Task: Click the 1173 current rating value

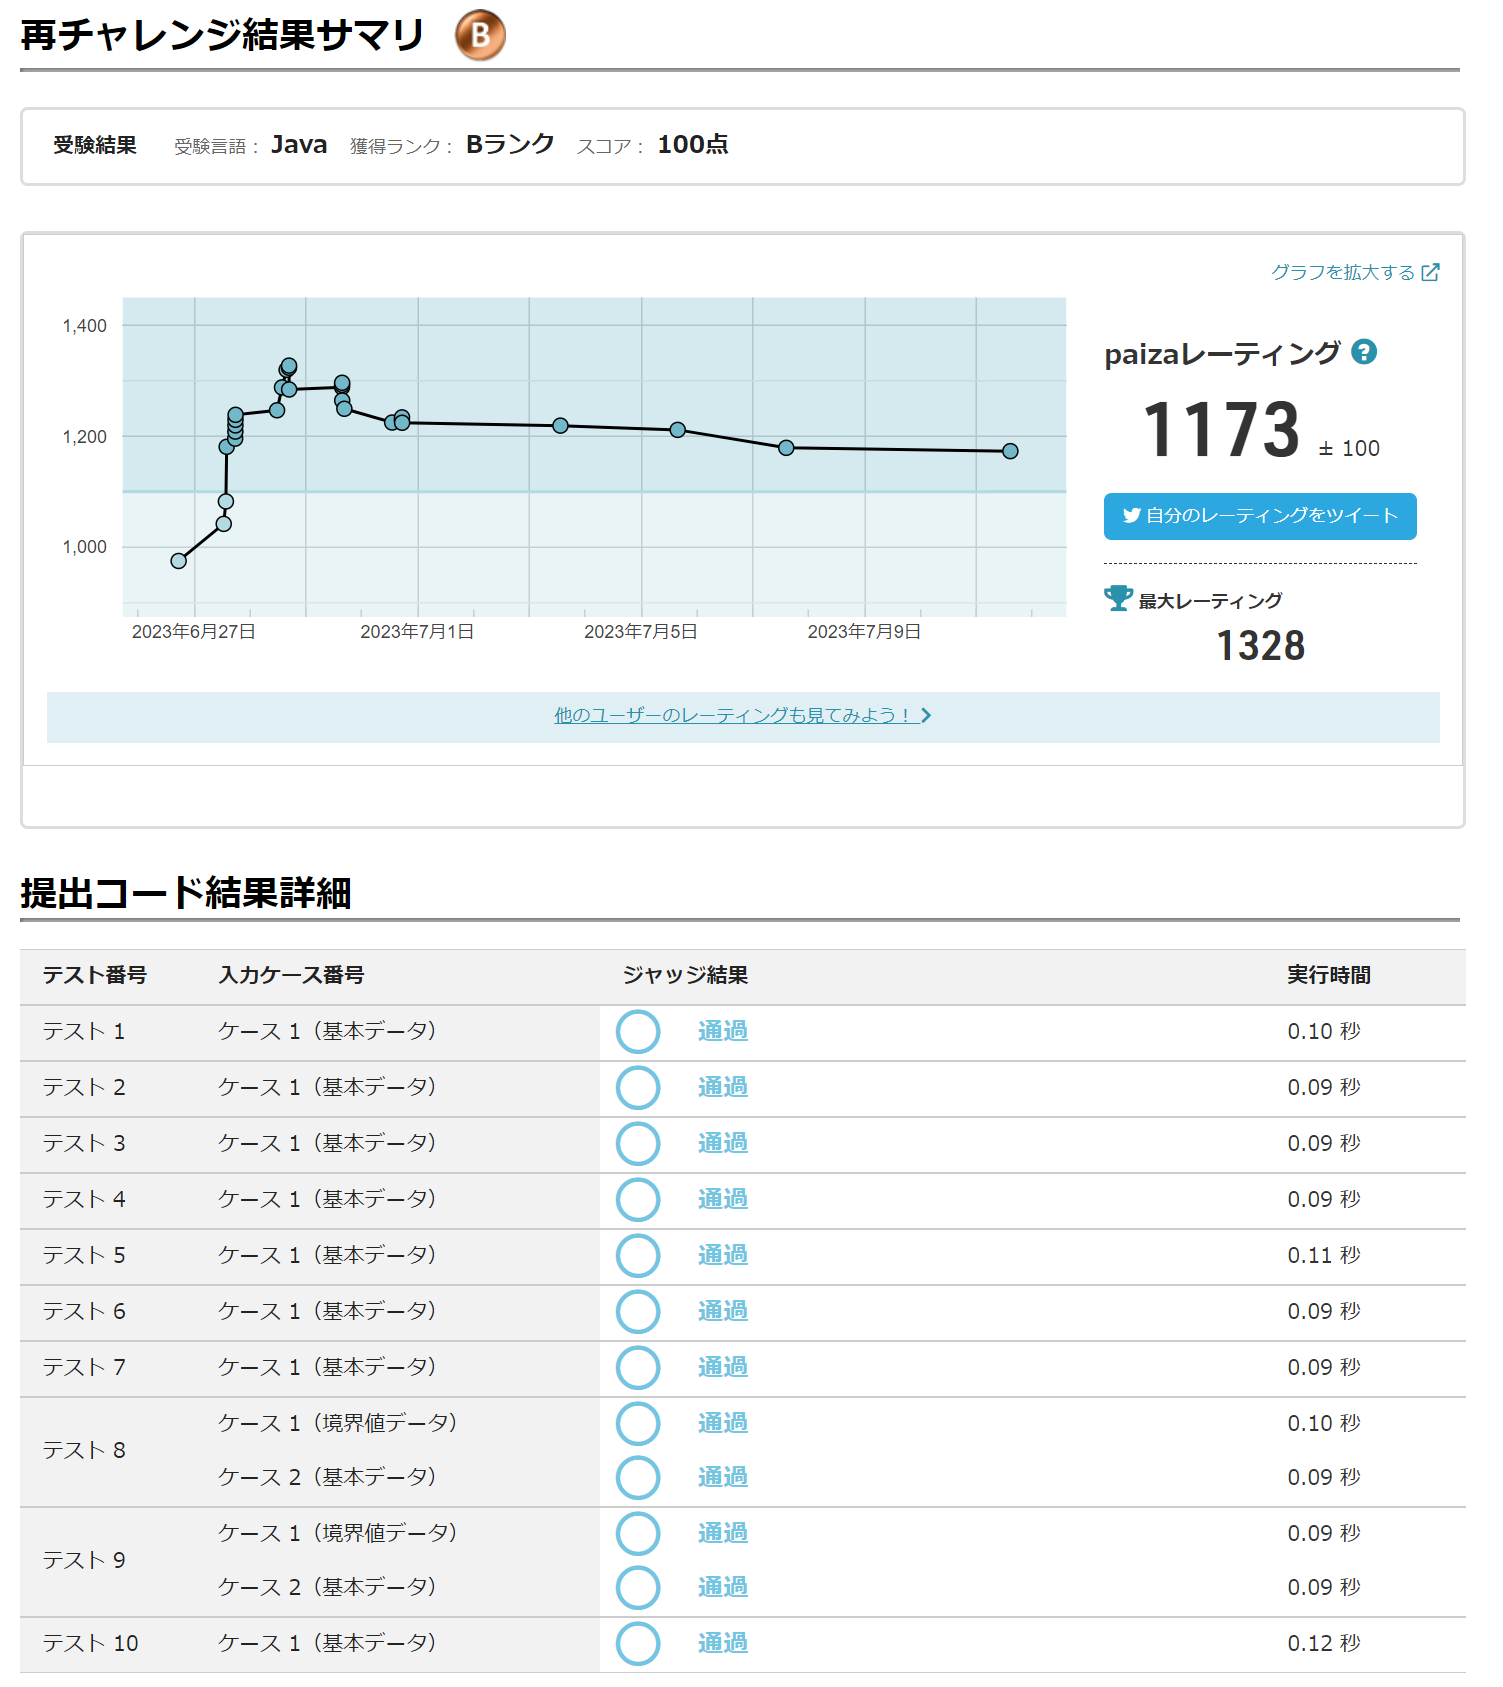Action: 1221,430
